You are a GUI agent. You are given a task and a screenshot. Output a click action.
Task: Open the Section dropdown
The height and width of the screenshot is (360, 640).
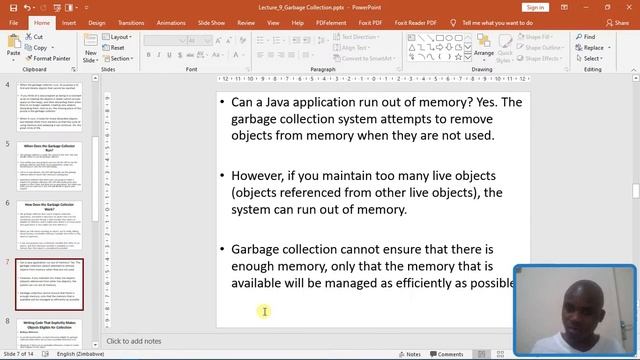coord(118,58)
